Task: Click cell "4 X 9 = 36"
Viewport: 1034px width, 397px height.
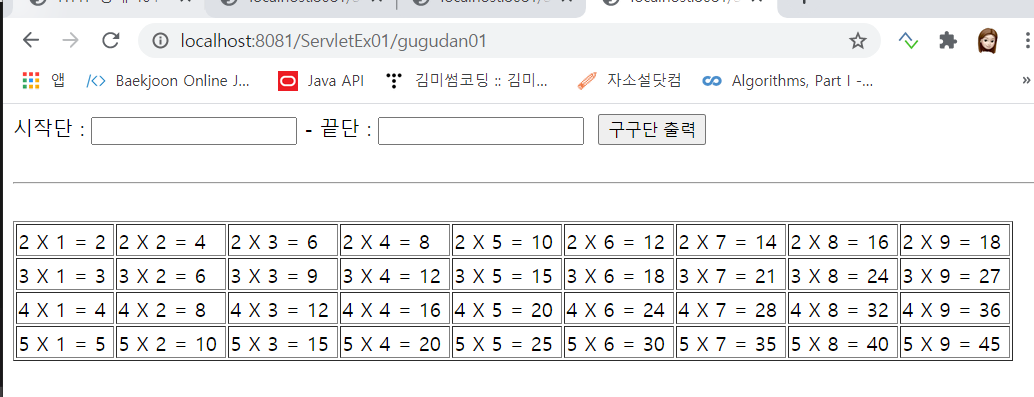Action: (x=955, y=307)
